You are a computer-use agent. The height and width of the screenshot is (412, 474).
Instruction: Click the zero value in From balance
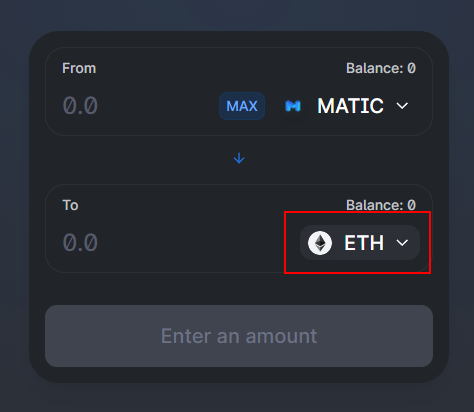411,68
